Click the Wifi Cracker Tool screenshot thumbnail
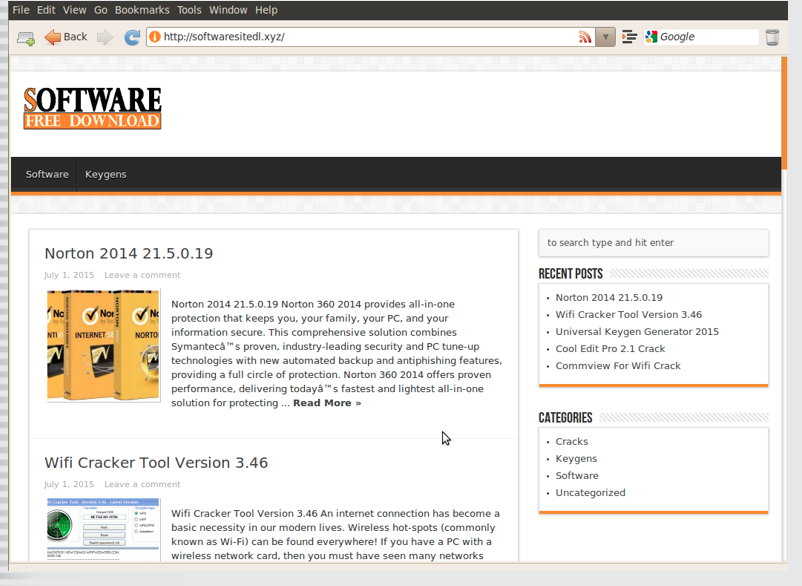802x586 pixels. tap(103, 530)
